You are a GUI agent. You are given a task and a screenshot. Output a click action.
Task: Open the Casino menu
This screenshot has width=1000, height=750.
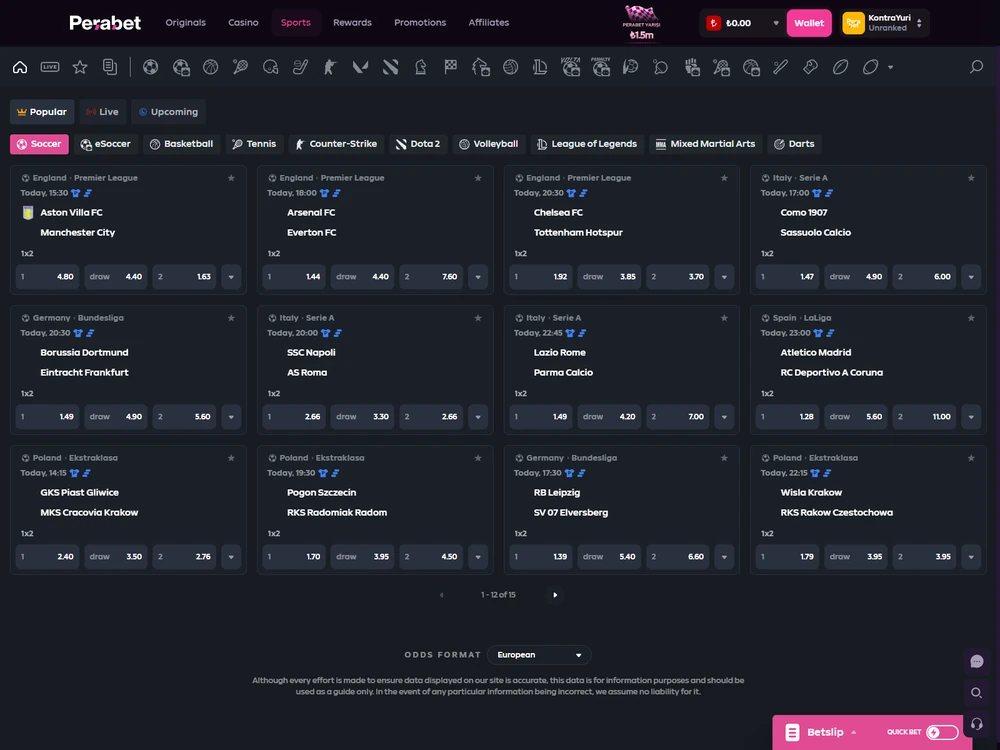(243, 22)
